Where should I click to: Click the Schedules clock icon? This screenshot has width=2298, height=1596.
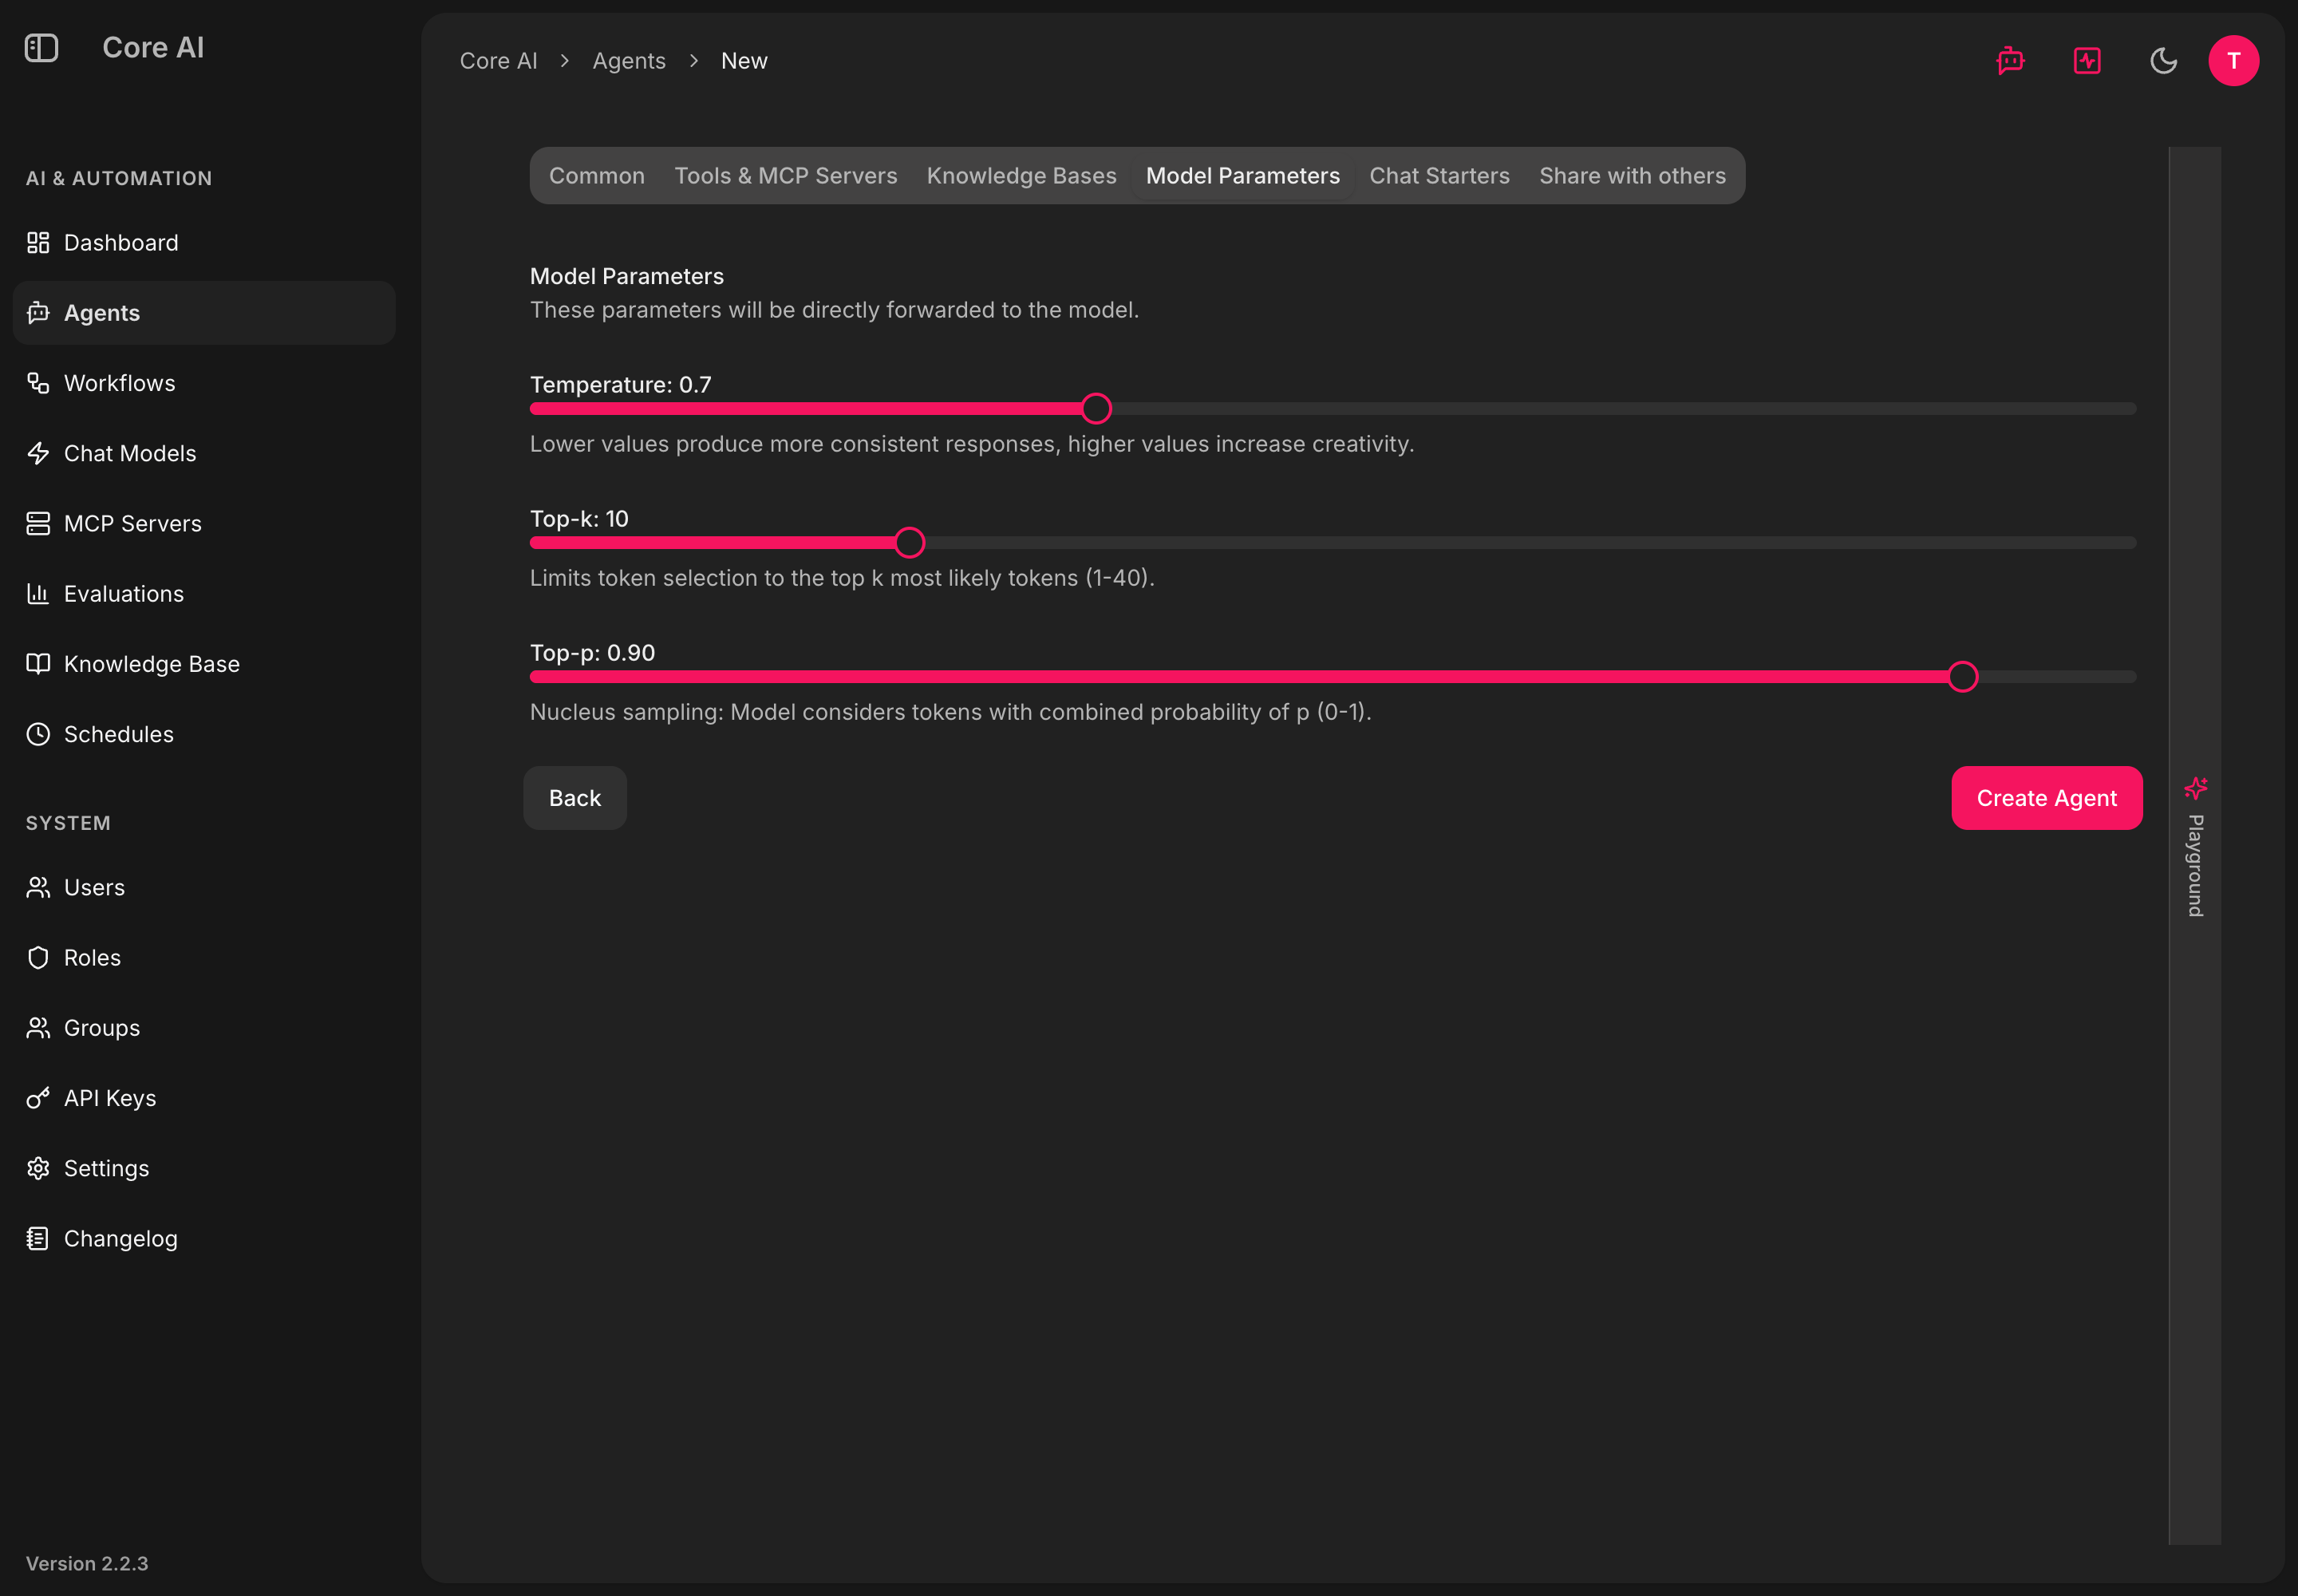[38, 734]
